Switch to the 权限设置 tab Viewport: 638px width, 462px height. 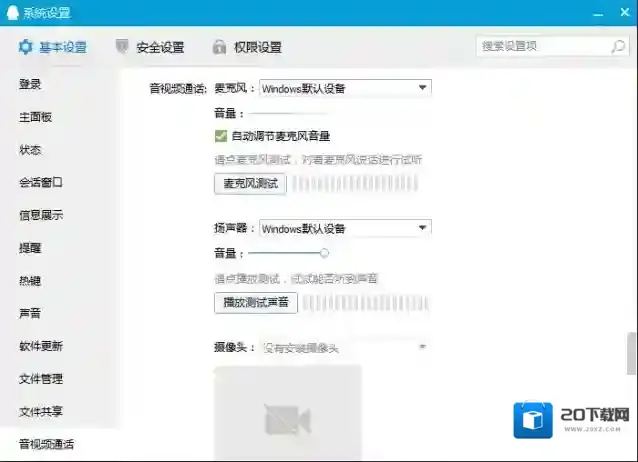point(257,47)
